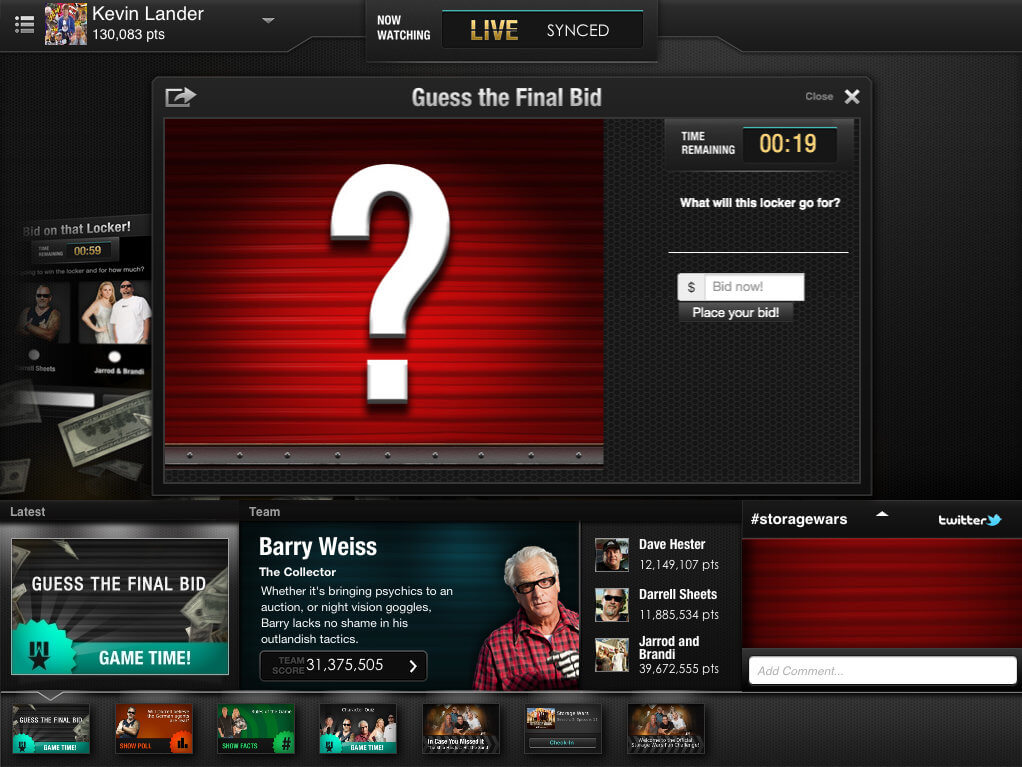
Task: Close the Guess the Final Bid dialog
Action: 851,97
